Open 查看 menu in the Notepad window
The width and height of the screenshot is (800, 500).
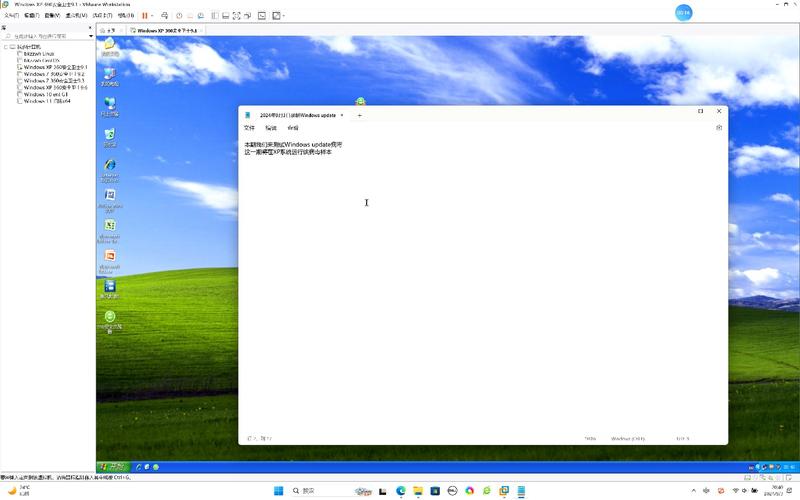coord(293,128)
